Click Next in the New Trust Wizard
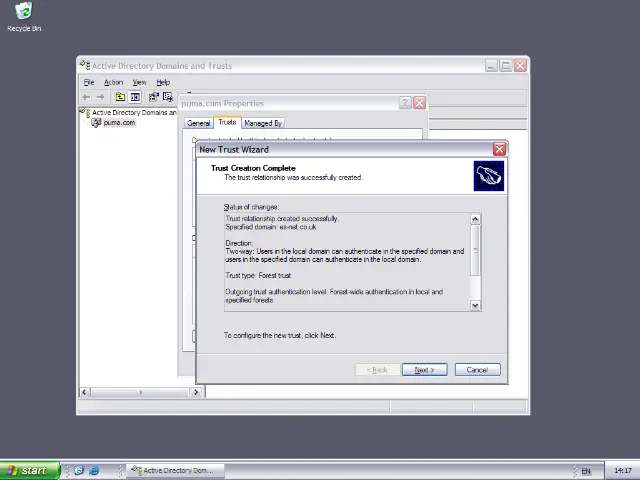This screenshot has width=640, height=480. 424,370
